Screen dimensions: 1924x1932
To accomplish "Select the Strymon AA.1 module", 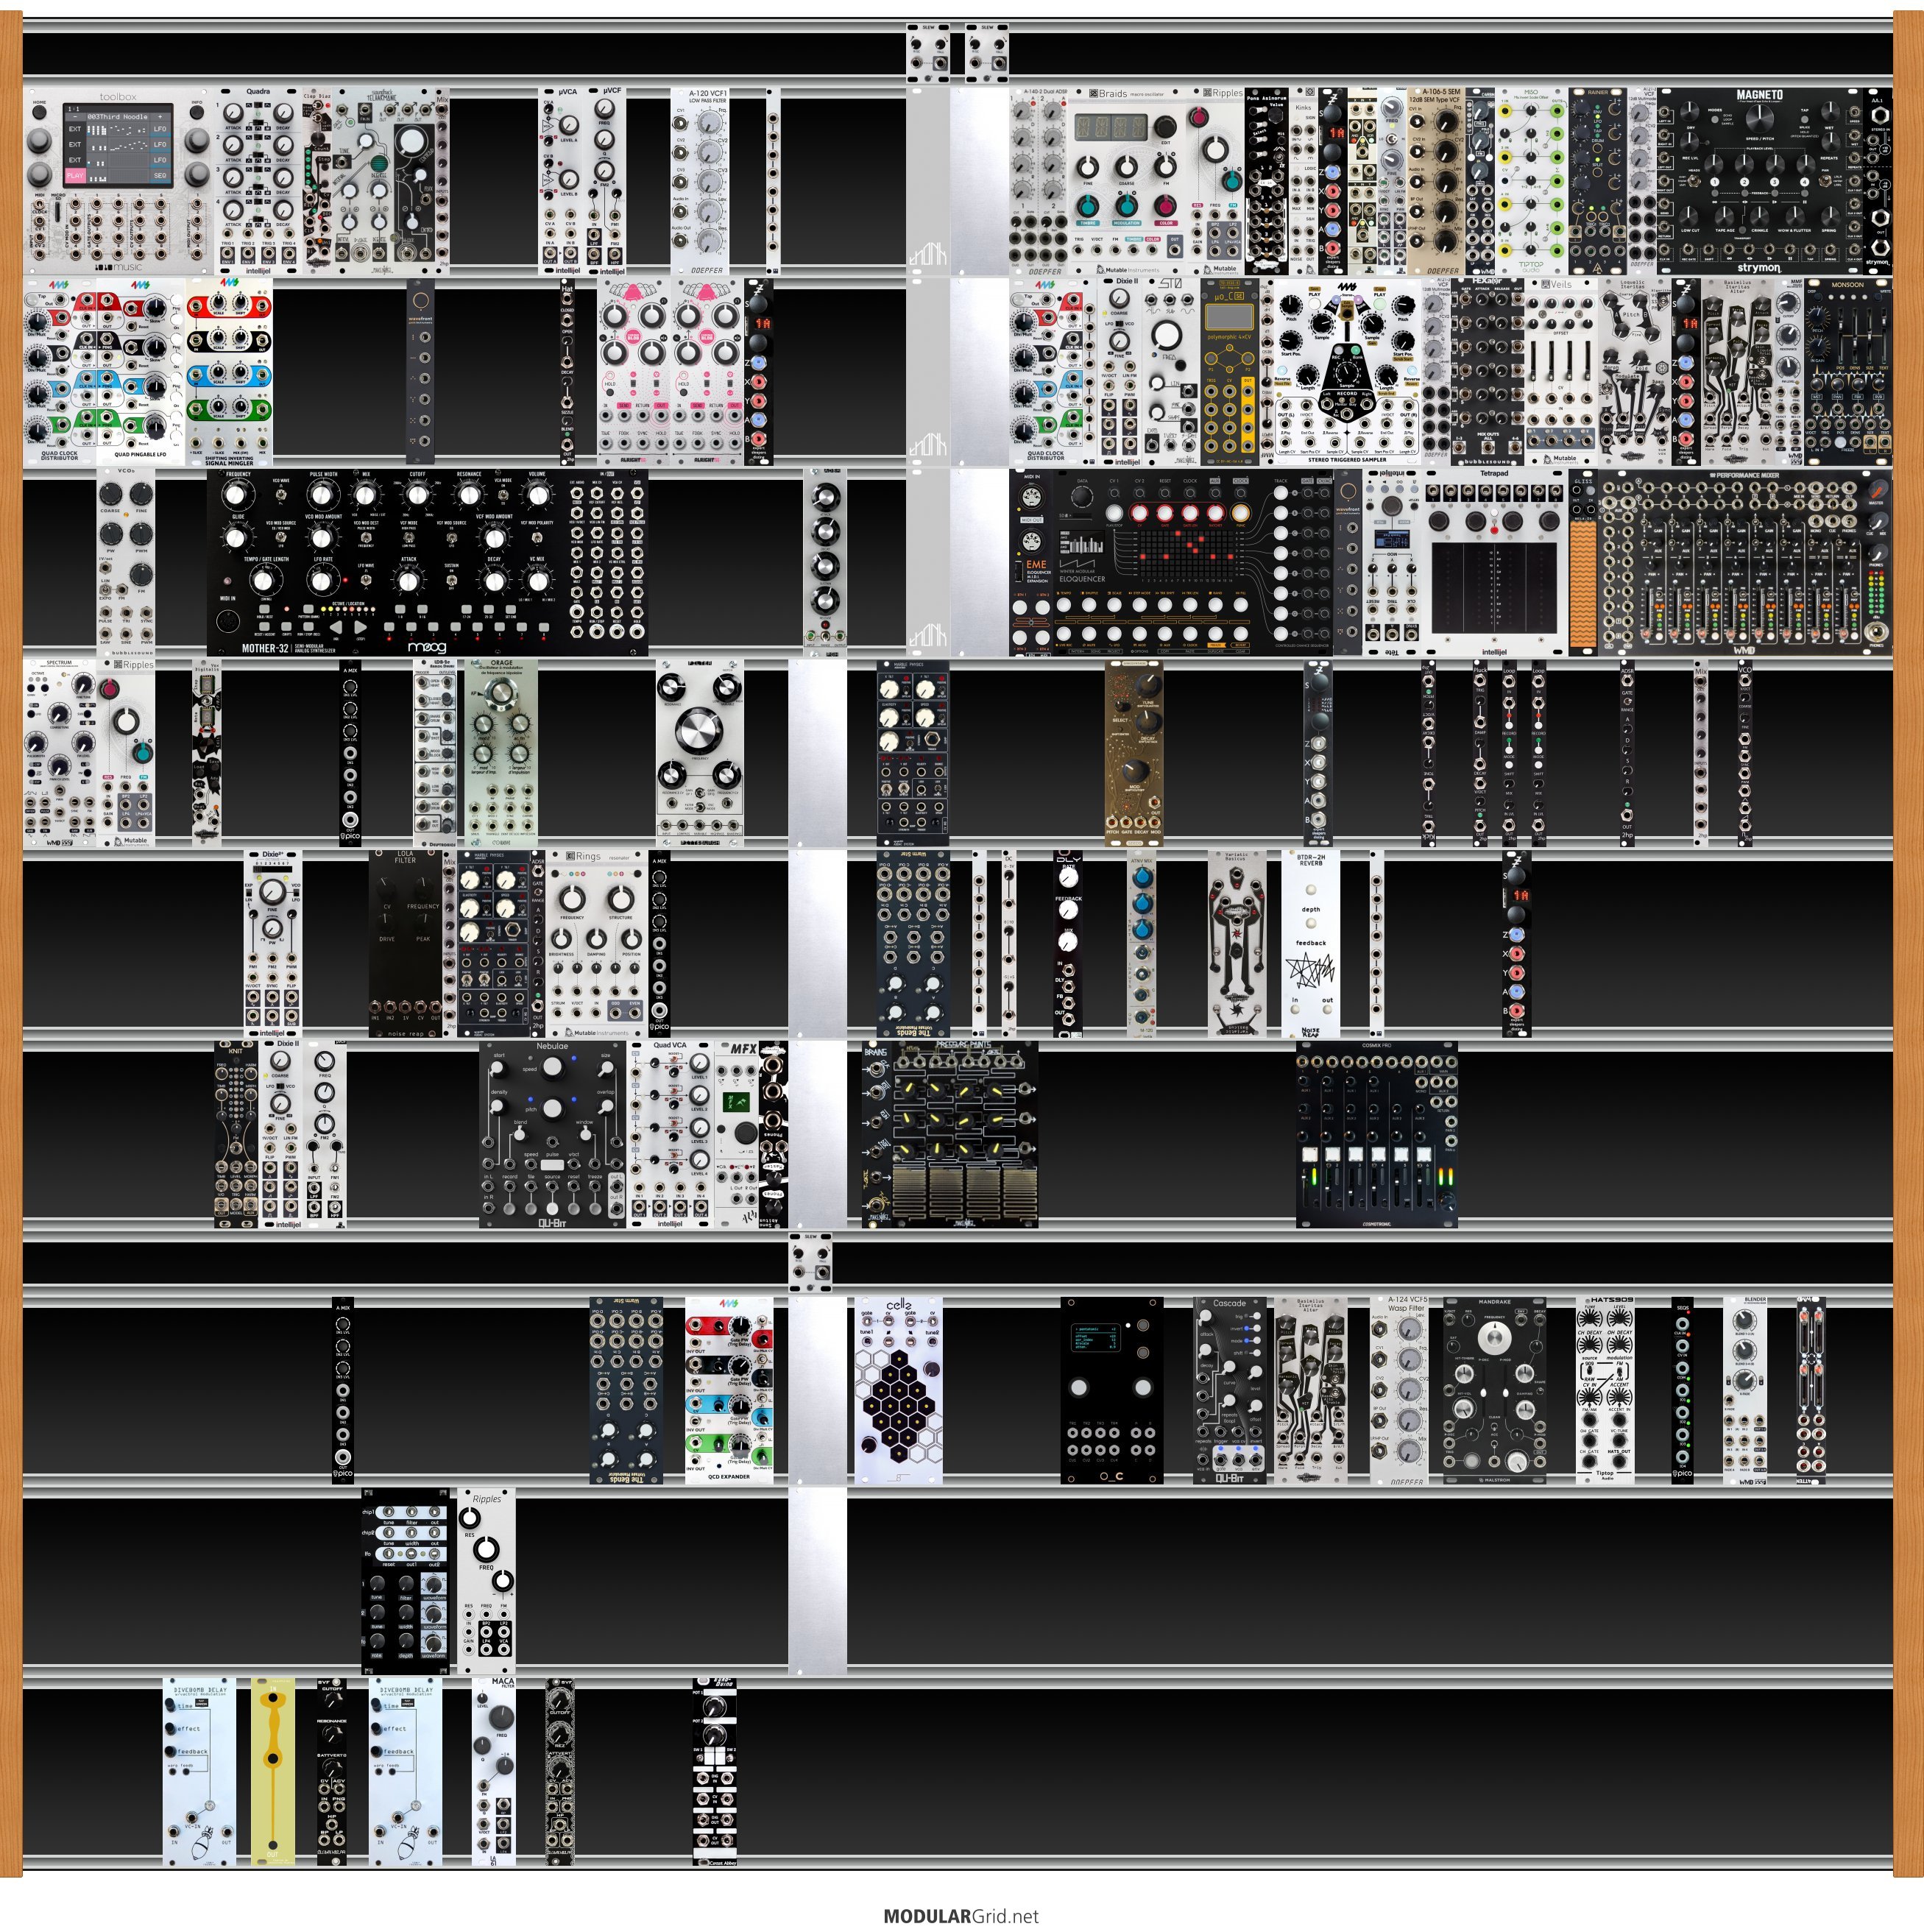I will tap(1878, 181).
